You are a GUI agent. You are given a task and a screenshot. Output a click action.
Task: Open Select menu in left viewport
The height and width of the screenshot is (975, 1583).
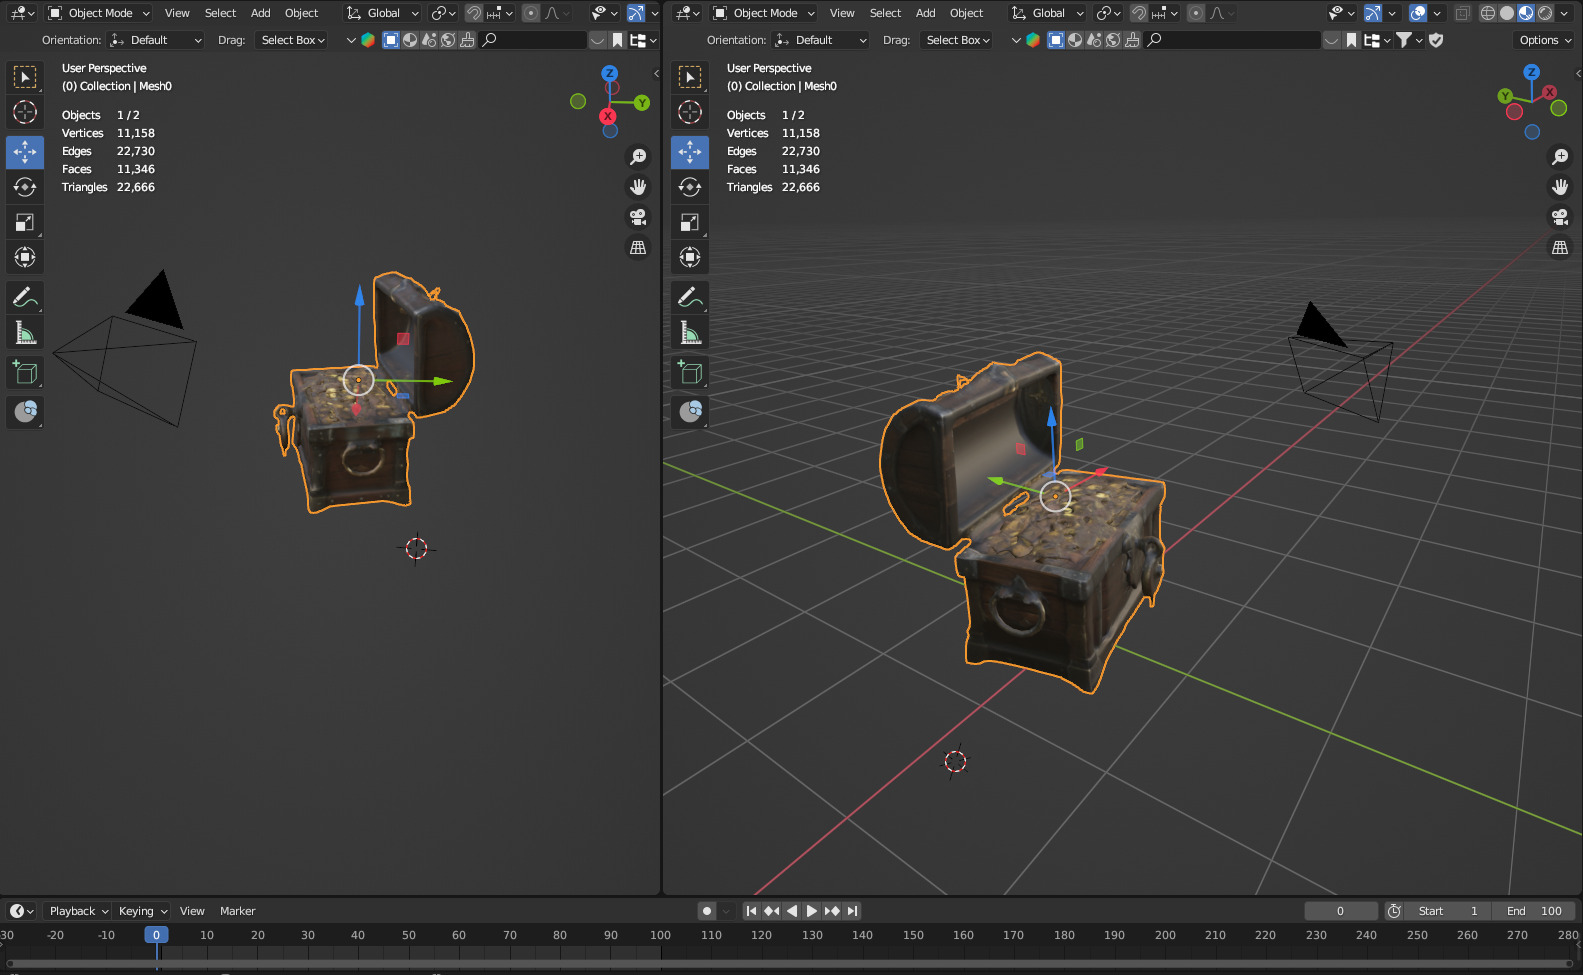[220, 13]
